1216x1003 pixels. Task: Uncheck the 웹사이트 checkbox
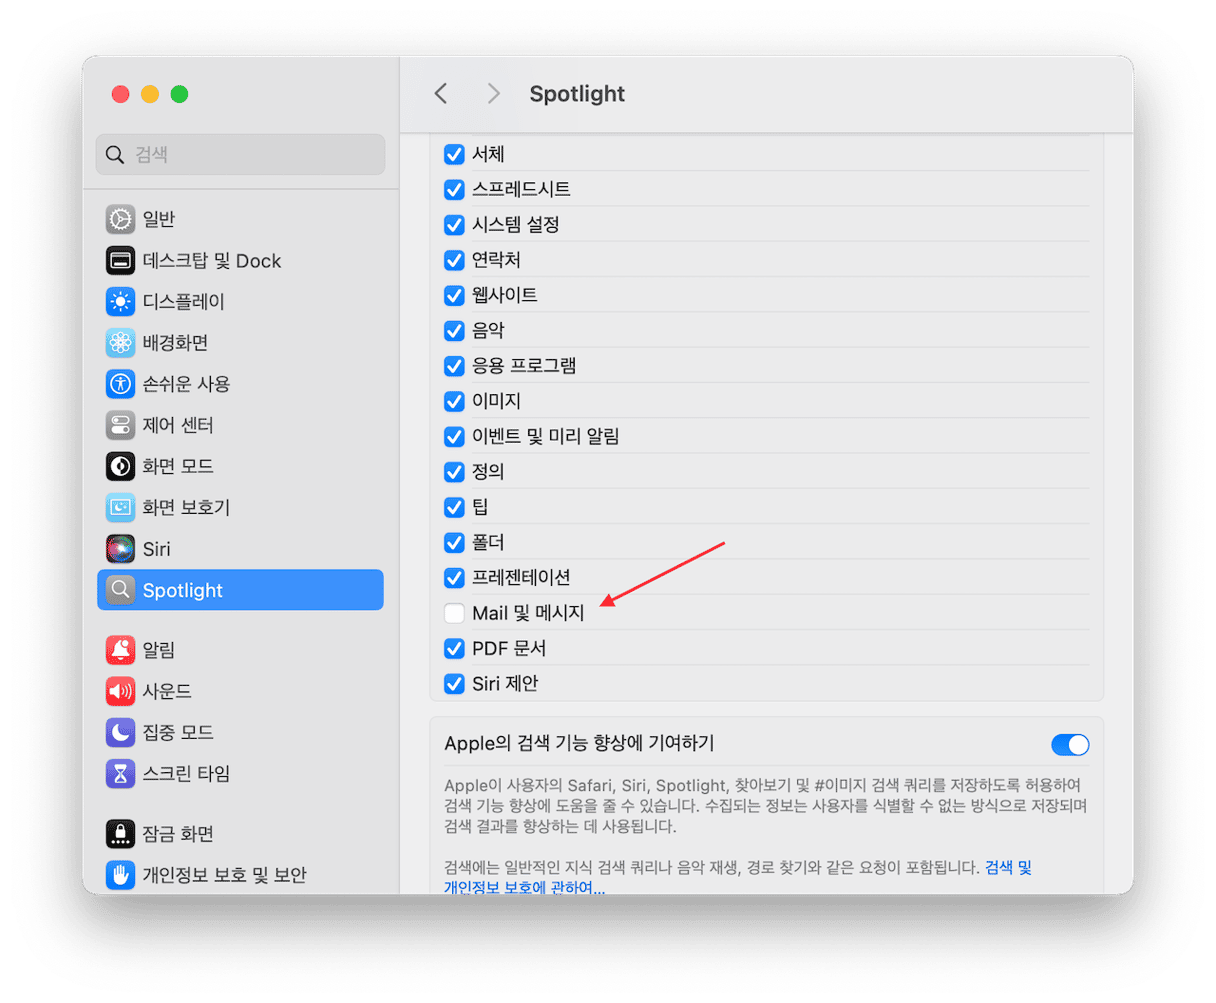[x=454, y=295]
